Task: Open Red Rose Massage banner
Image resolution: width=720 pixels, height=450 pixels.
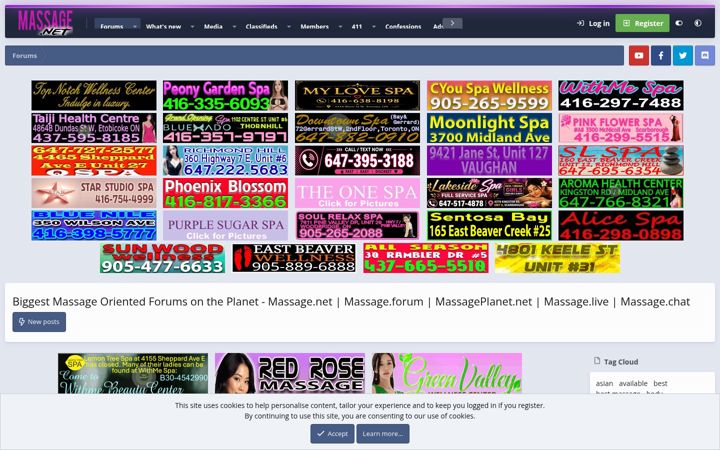Action: tap(290, 373)
